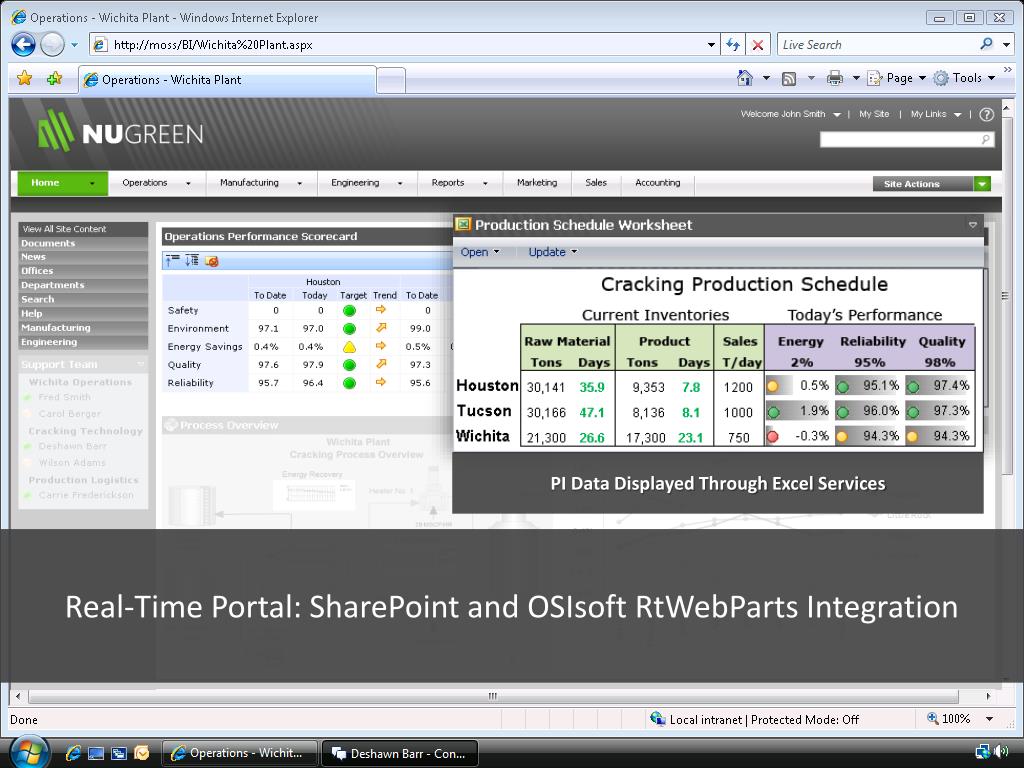Run Live Search via the magnifier icon
This screenshot has width=1024, height=768.
coord(986,44)
